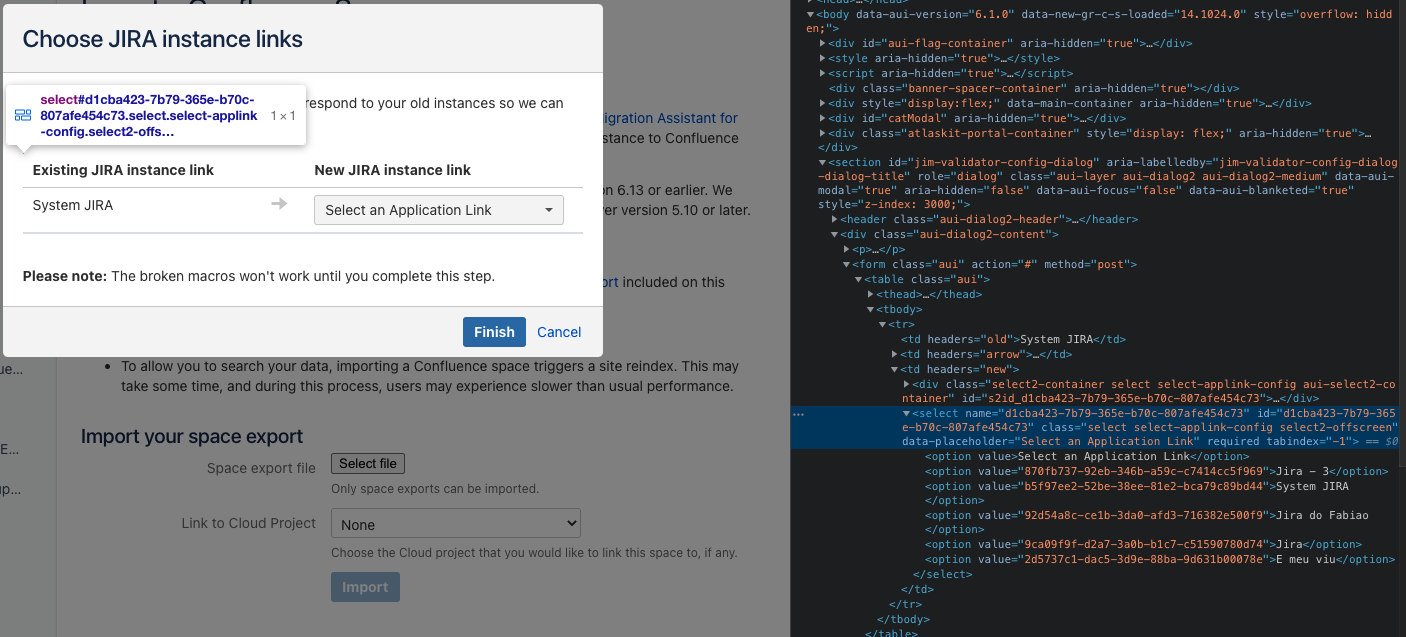Viewport: 1406px width, 637px height.
Task: Open the Link to Cloud Project dropdown
Action: tap(456, 524)
